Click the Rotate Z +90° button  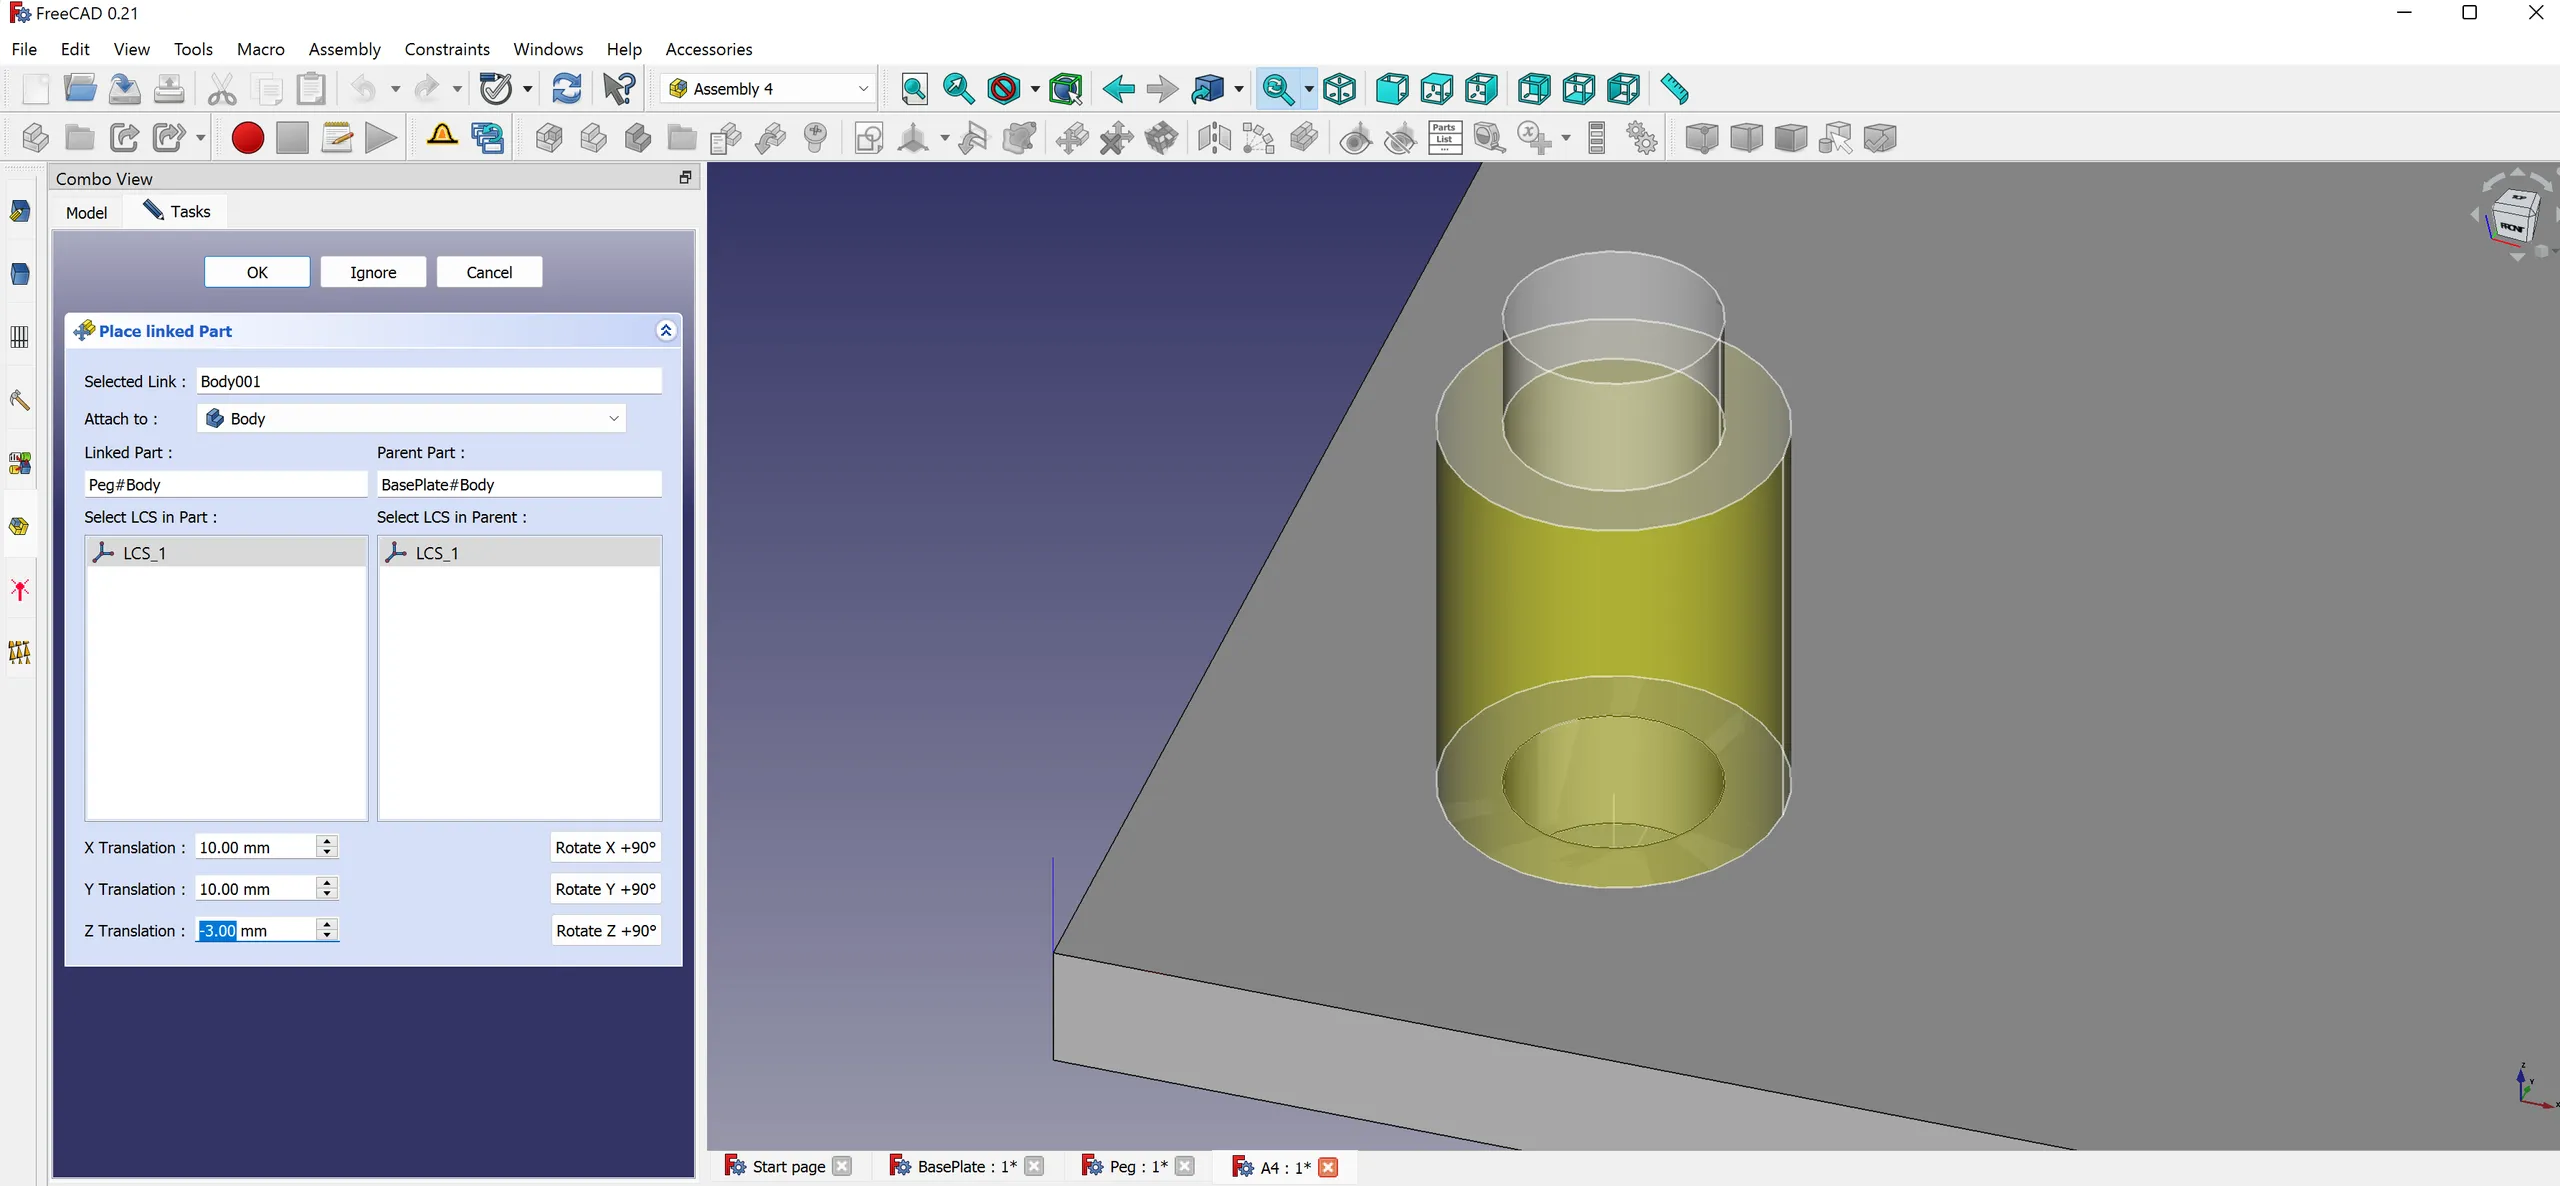[605, 930]
